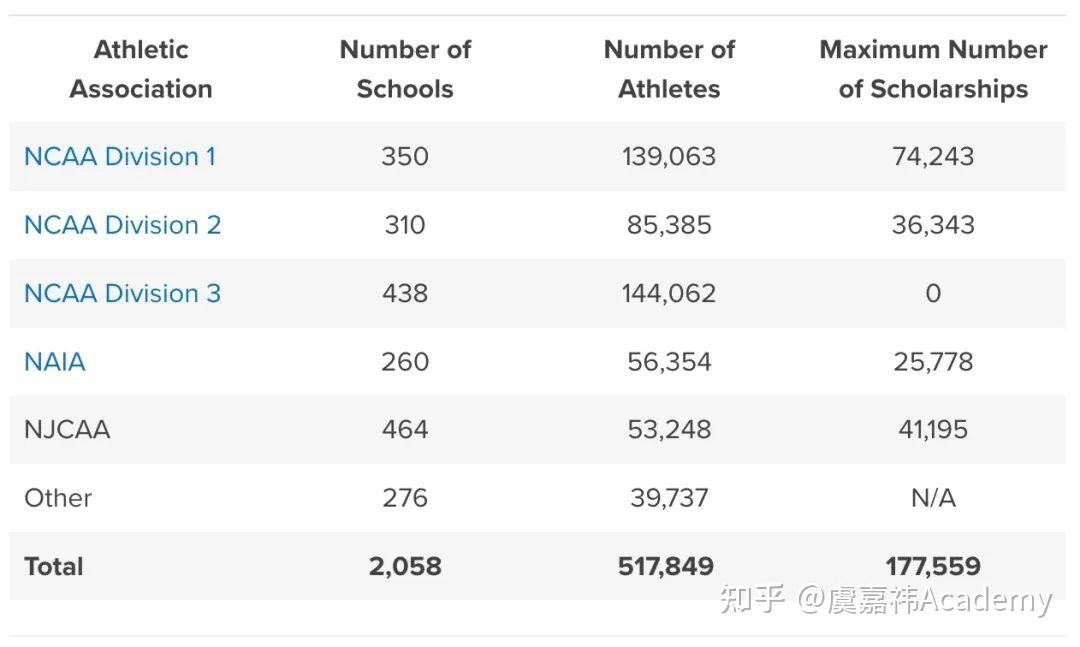
Task: Select the 144,062 athletes value
Action: click(x=670, y=293)
